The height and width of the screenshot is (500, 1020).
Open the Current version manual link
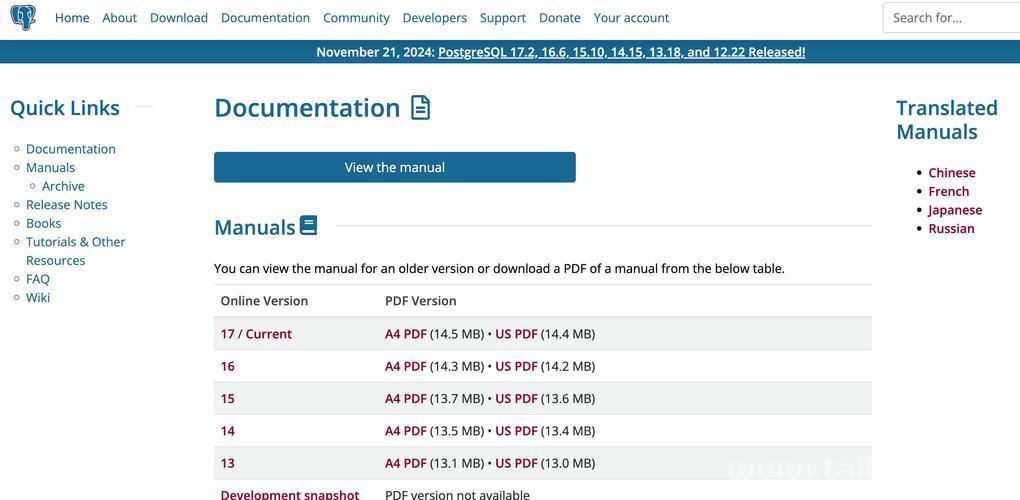[x=269, y=334]
